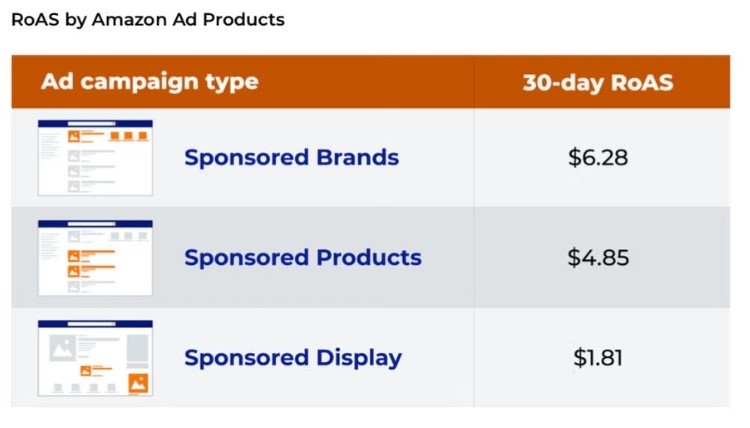This screenshot has width=750, height=428.
Task: Click small orange ad in Sponsored Display thumbnail
Action: pyautogui.click(x=96, y=371)
